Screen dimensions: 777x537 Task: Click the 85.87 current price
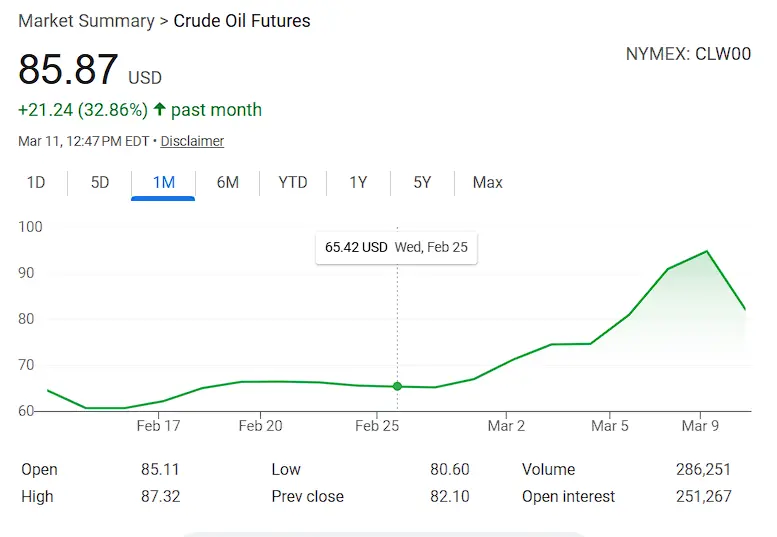click(x=68, y=69)
